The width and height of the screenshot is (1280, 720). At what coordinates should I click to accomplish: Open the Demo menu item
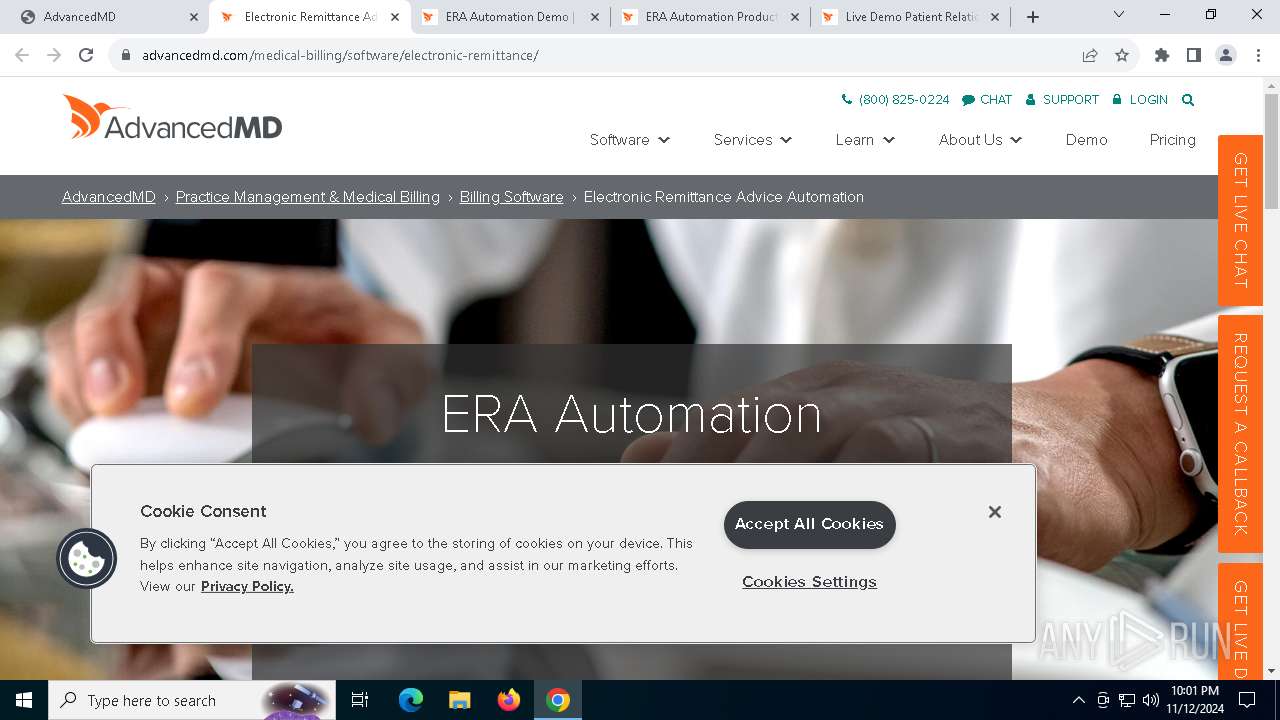pos(1086,140)
